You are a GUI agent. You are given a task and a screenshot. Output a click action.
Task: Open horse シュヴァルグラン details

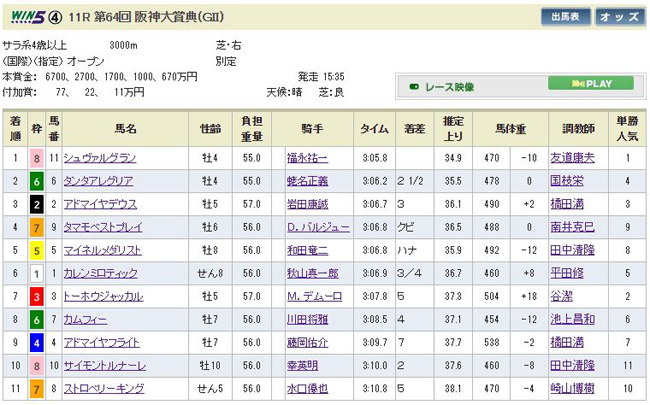coord(98,158)
